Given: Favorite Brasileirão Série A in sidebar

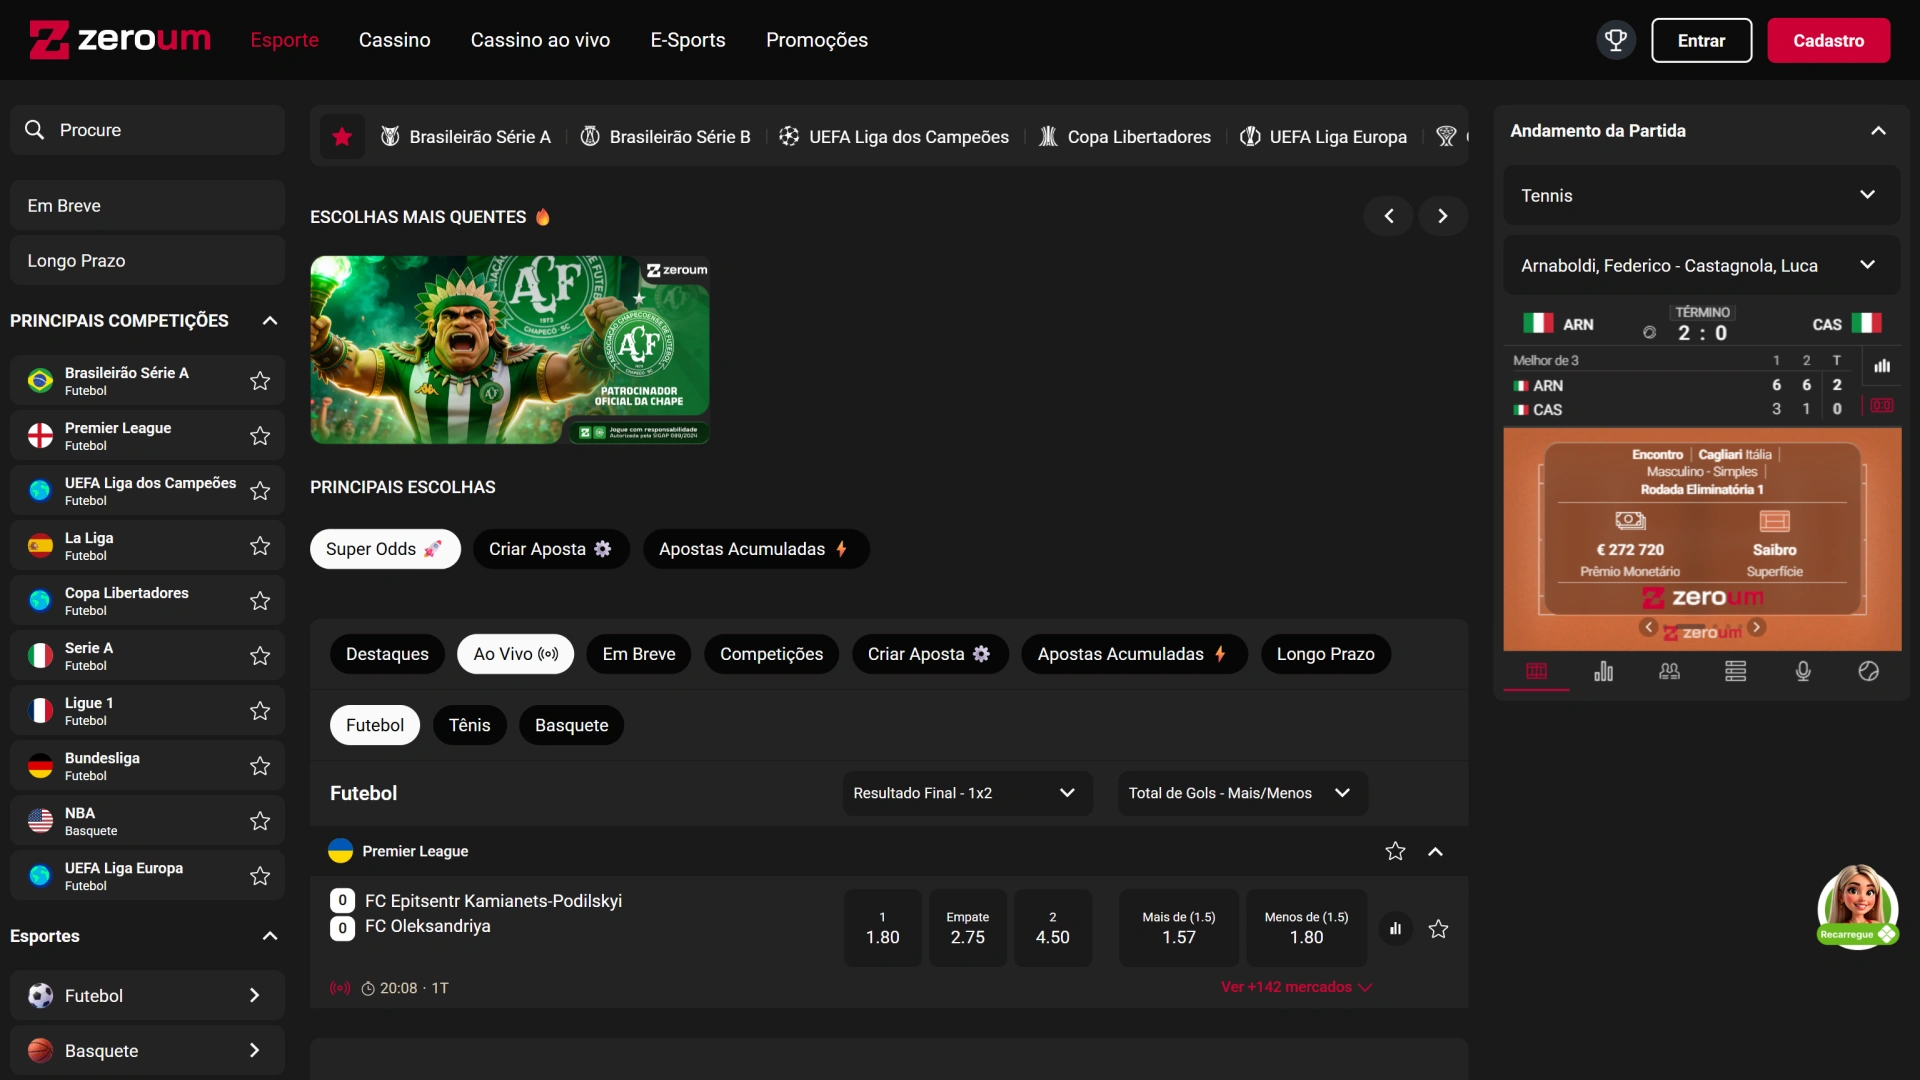Looking at the screenshot, I should tap(260, 381).
